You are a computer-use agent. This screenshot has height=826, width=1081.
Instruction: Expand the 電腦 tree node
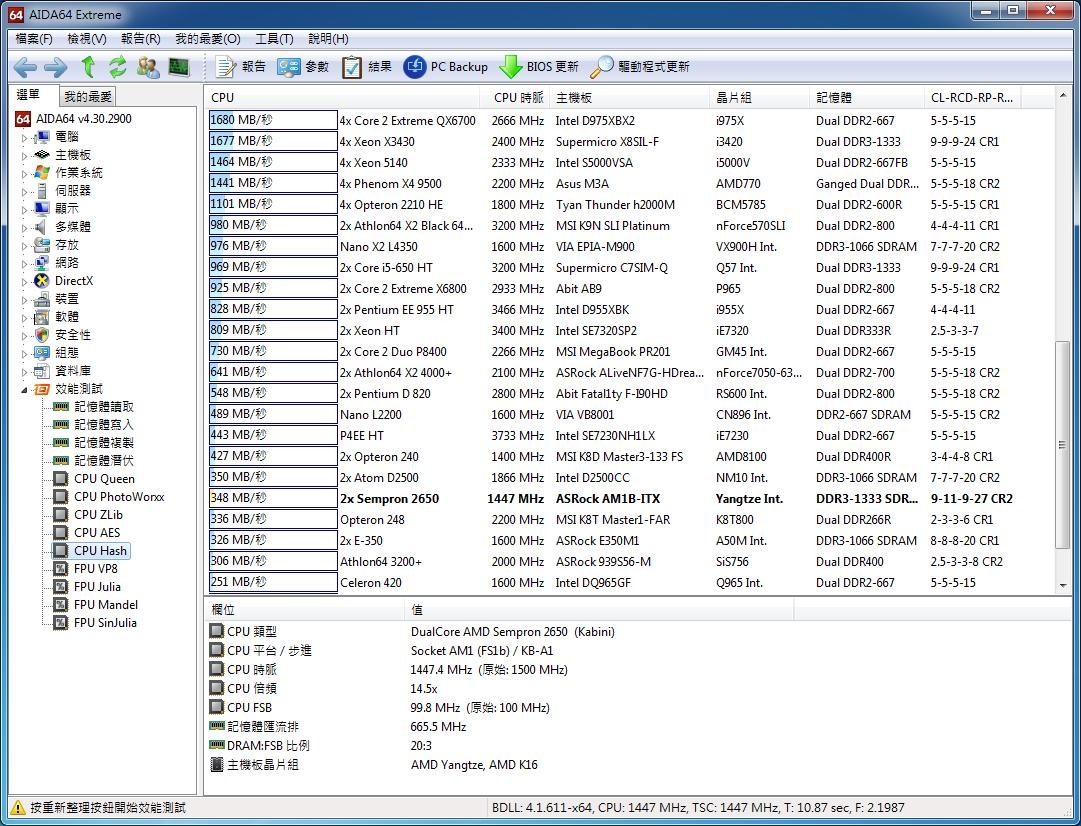[x=24, y=137]
